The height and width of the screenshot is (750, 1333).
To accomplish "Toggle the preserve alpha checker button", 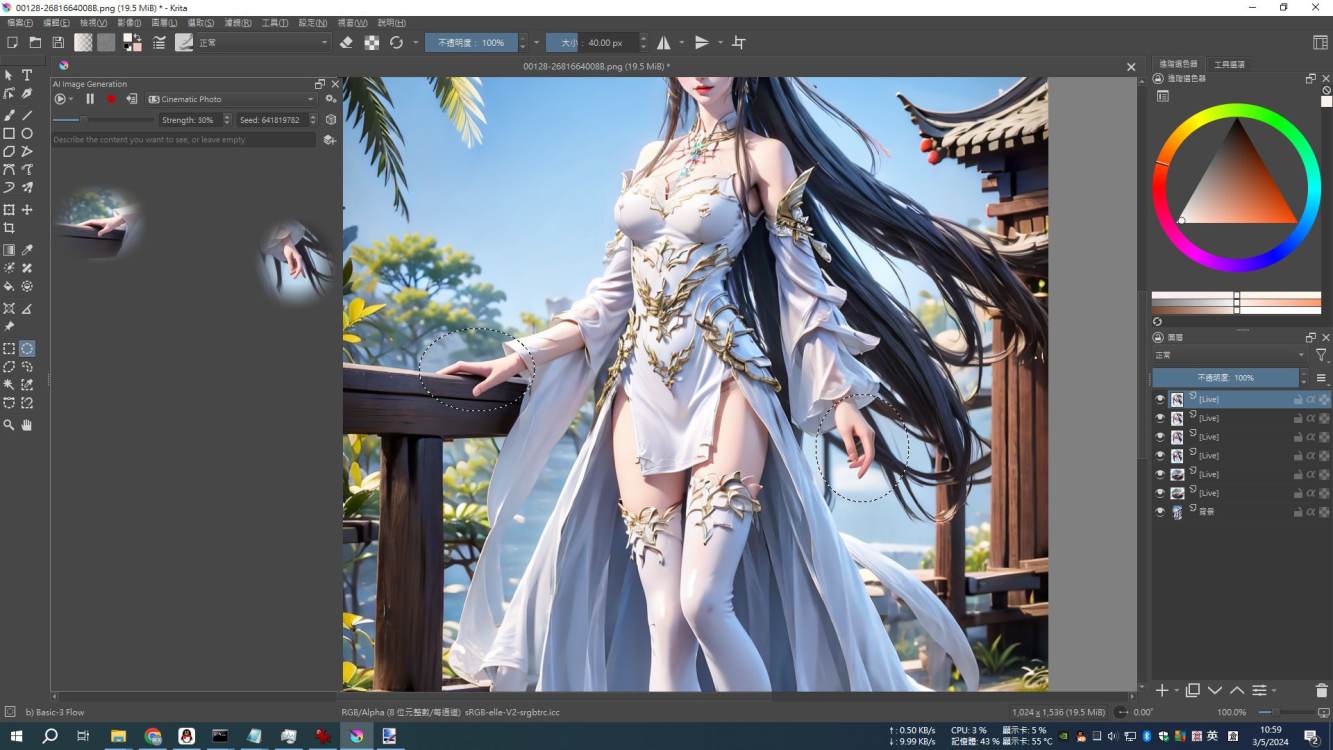I will click(x=371, y=43).
